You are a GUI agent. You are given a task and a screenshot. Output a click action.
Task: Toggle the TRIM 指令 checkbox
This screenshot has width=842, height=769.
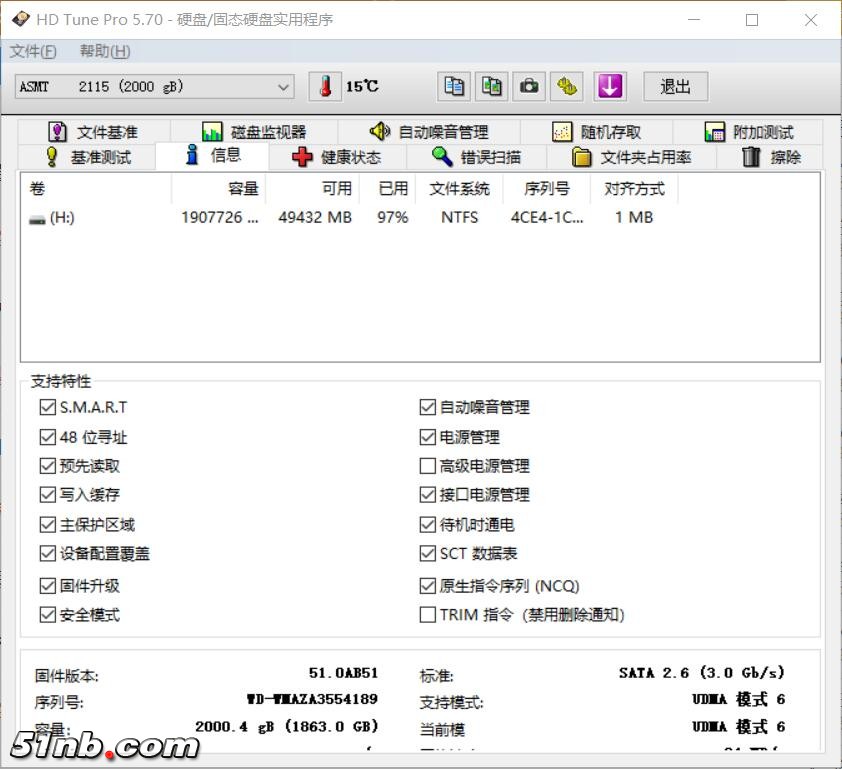(428, 615)
